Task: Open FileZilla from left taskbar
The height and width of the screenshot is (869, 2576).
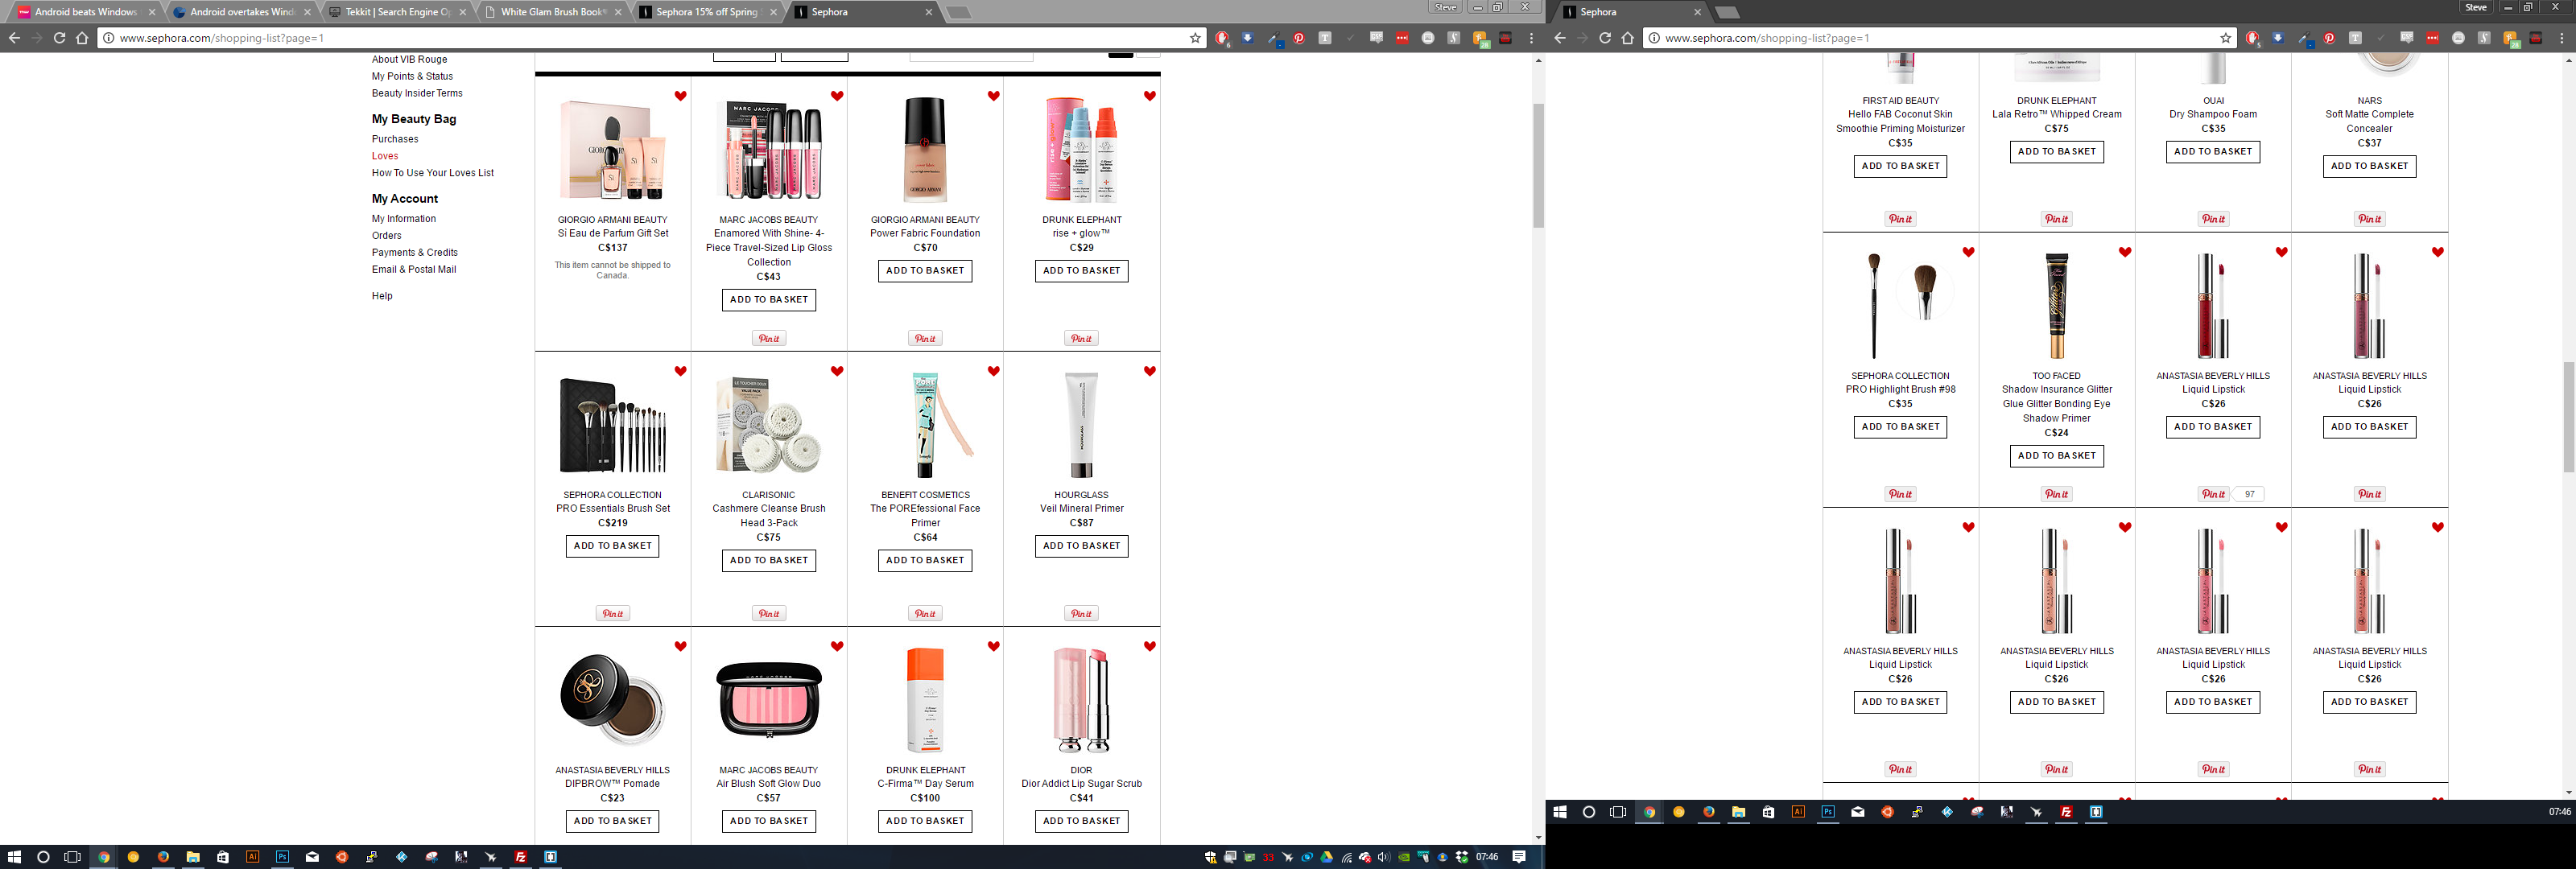Action: [520, 857]
